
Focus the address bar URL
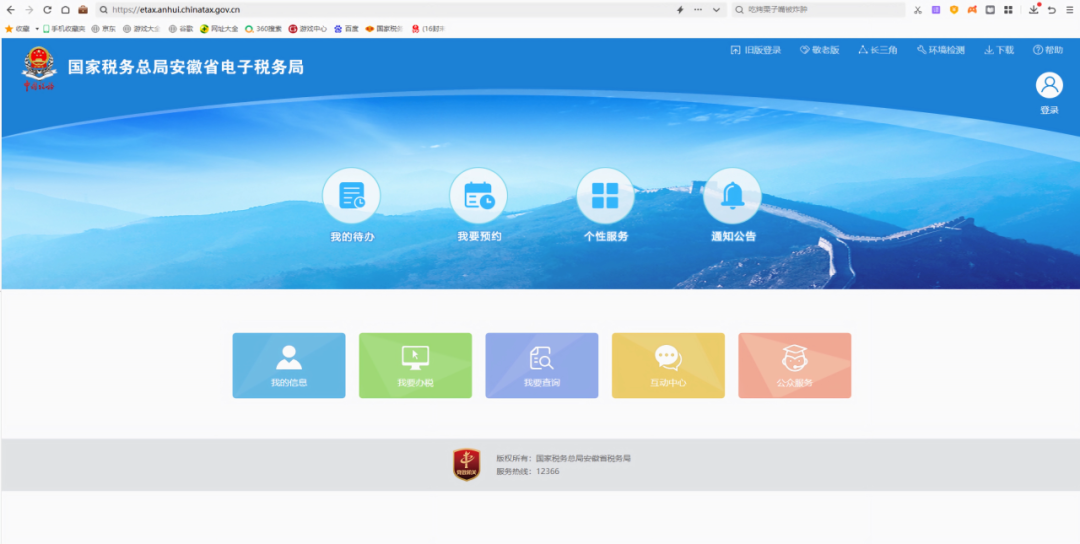coord(176,10)
